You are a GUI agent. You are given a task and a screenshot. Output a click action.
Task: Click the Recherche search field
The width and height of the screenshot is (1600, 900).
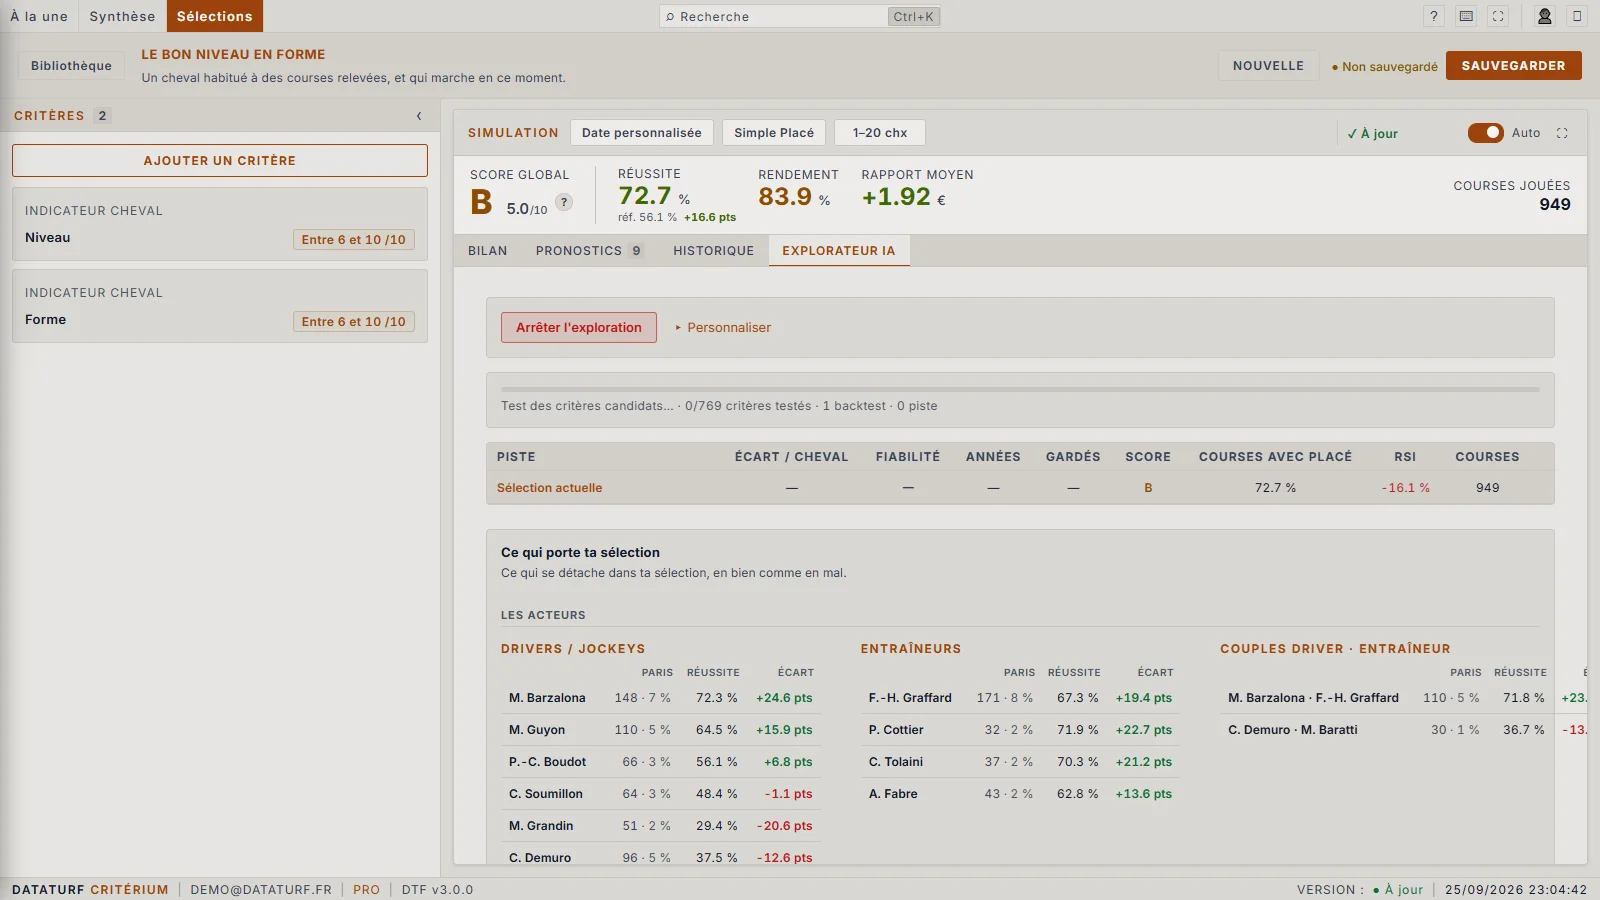[800, 17]
